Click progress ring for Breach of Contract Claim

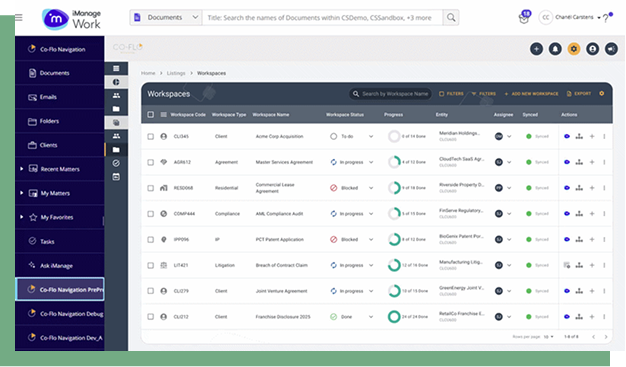[x=394, y=265]
